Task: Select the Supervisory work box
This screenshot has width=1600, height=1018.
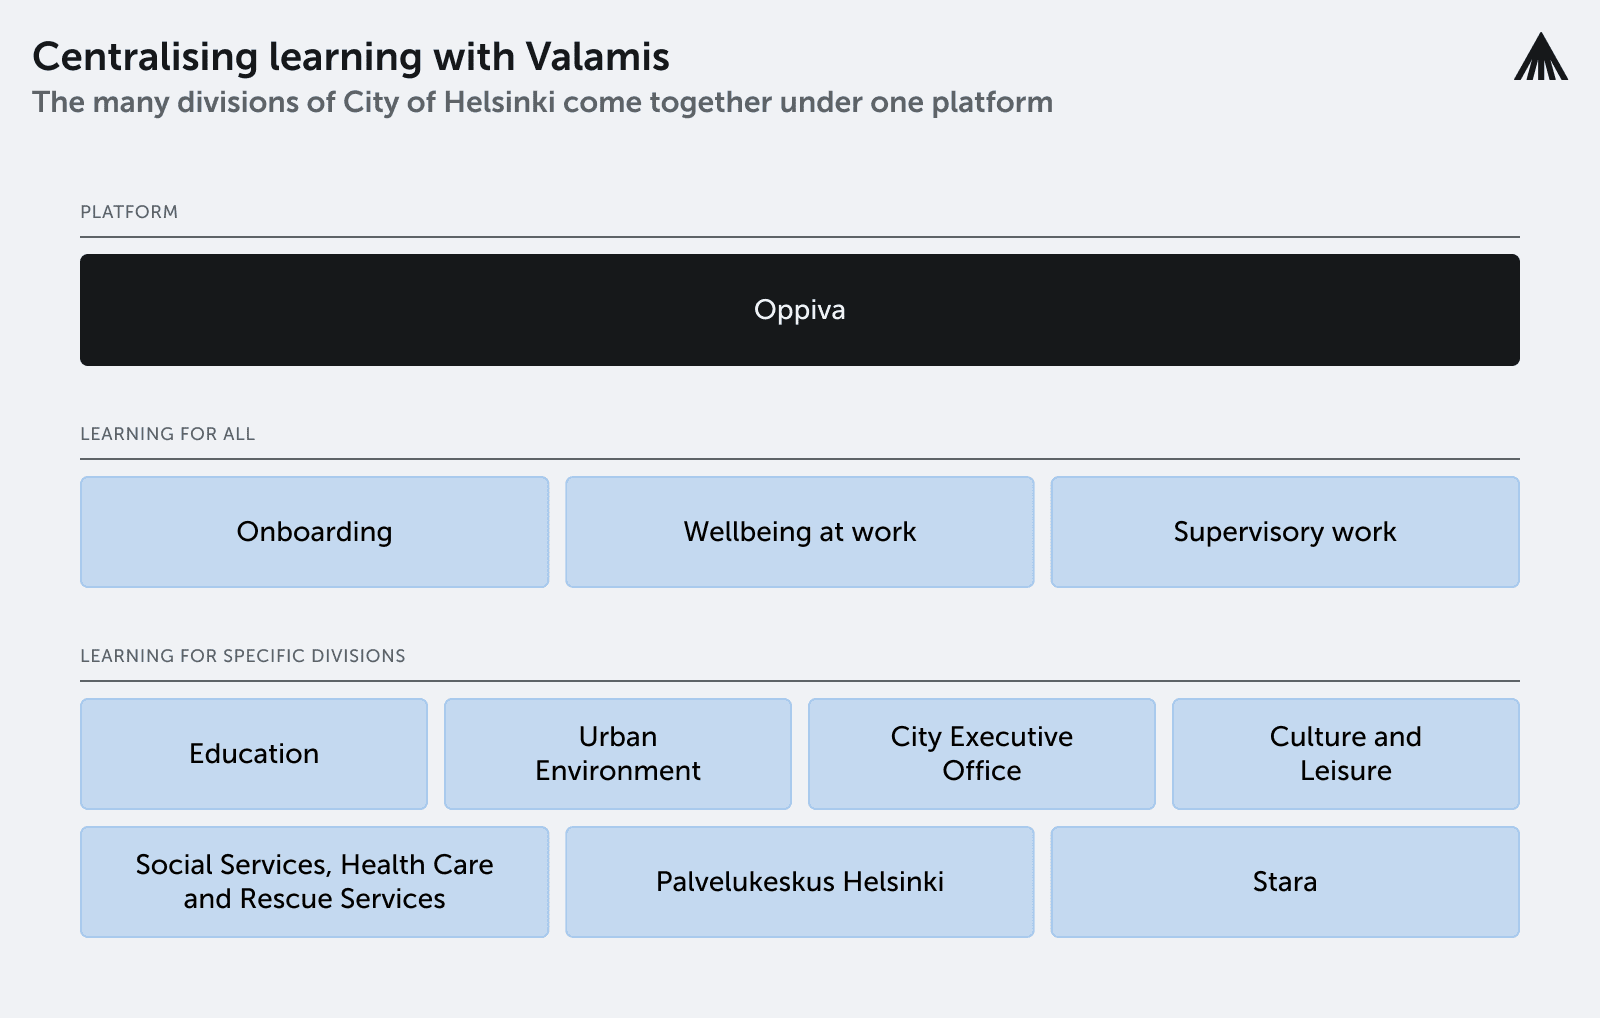Action: point(1285,532)
